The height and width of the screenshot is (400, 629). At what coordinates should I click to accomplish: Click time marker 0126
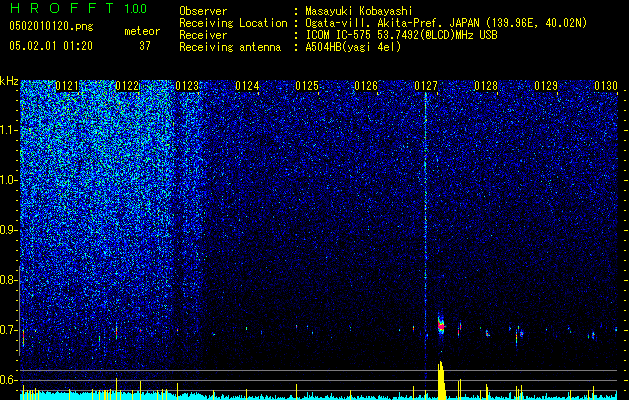coord(366,86)
